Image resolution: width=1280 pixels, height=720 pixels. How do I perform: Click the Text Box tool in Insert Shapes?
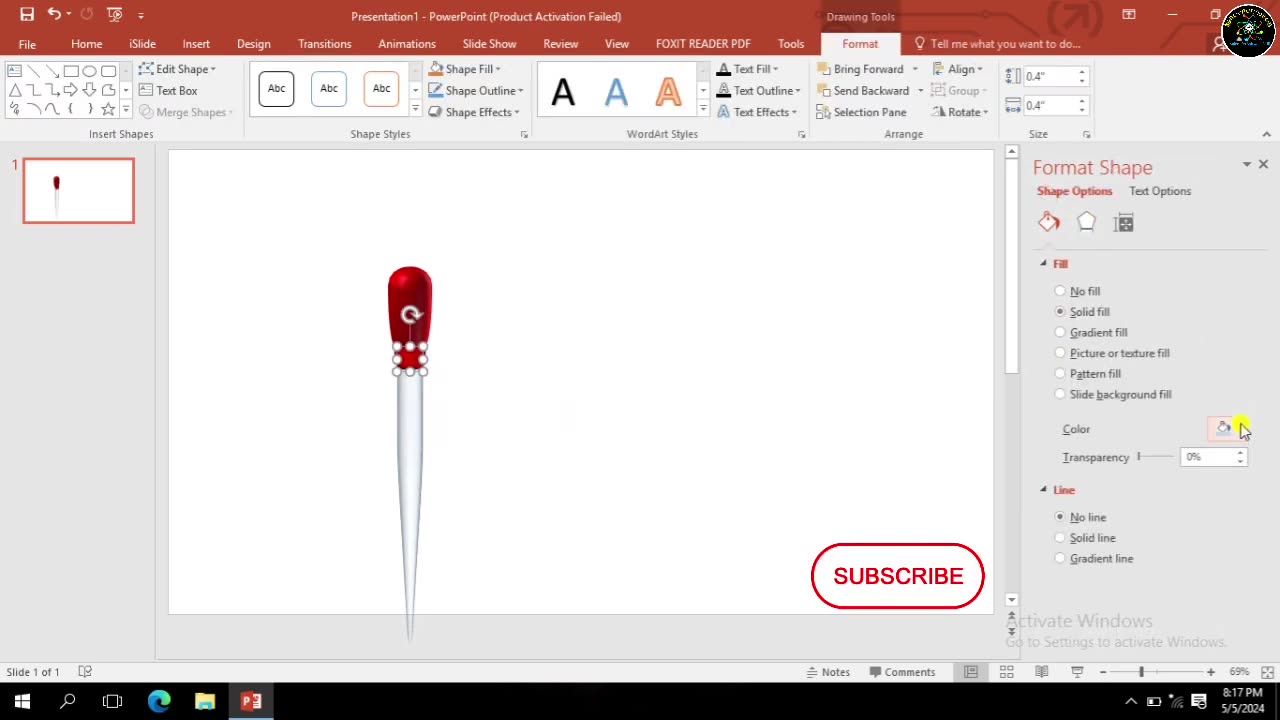coord(168,91)
